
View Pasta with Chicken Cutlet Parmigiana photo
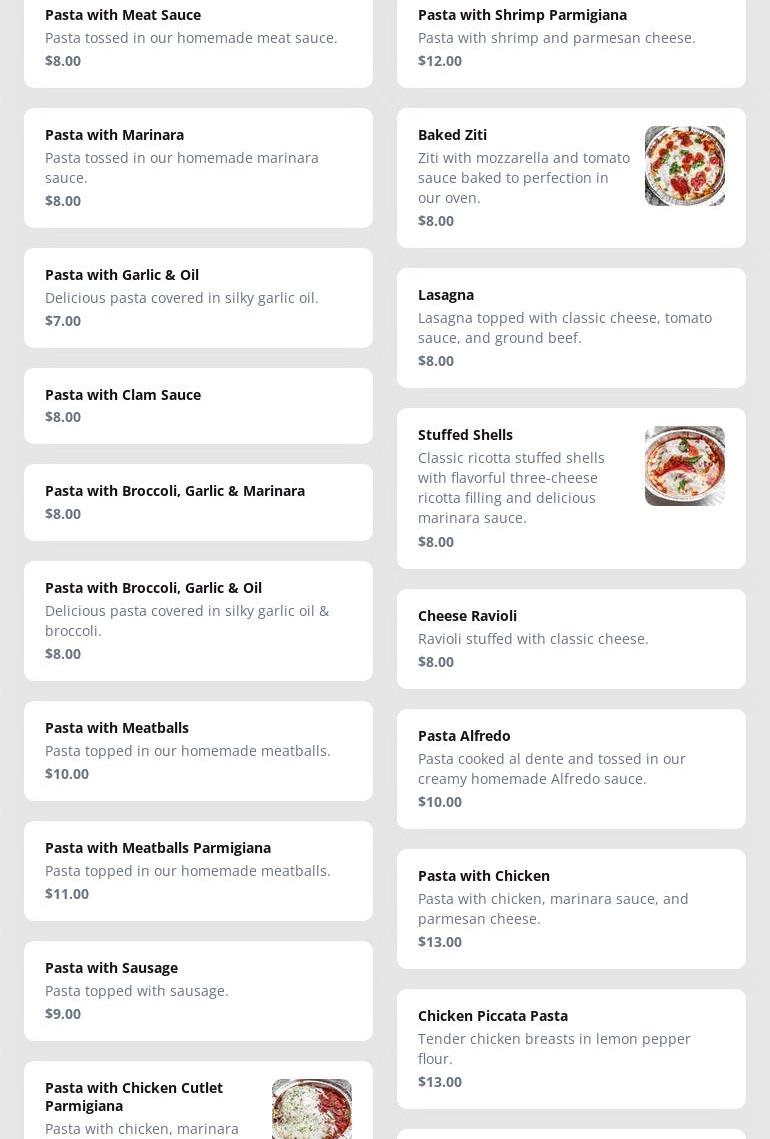[311, 1108]
